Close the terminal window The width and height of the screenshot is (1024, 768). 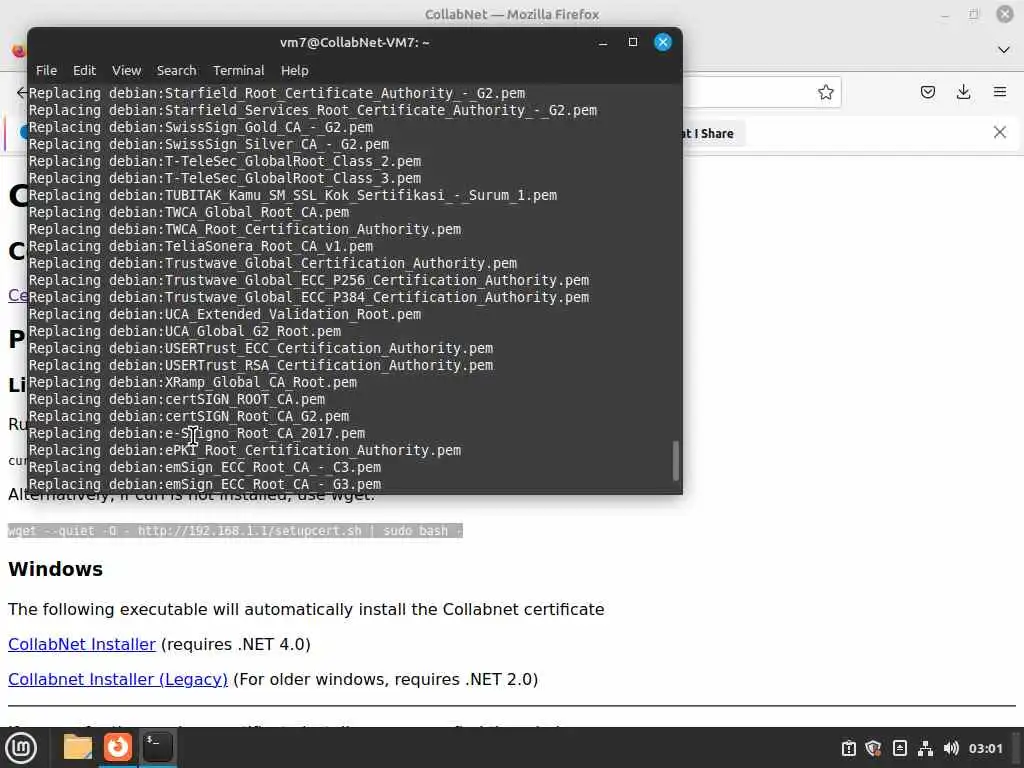(x=663, y=42)
